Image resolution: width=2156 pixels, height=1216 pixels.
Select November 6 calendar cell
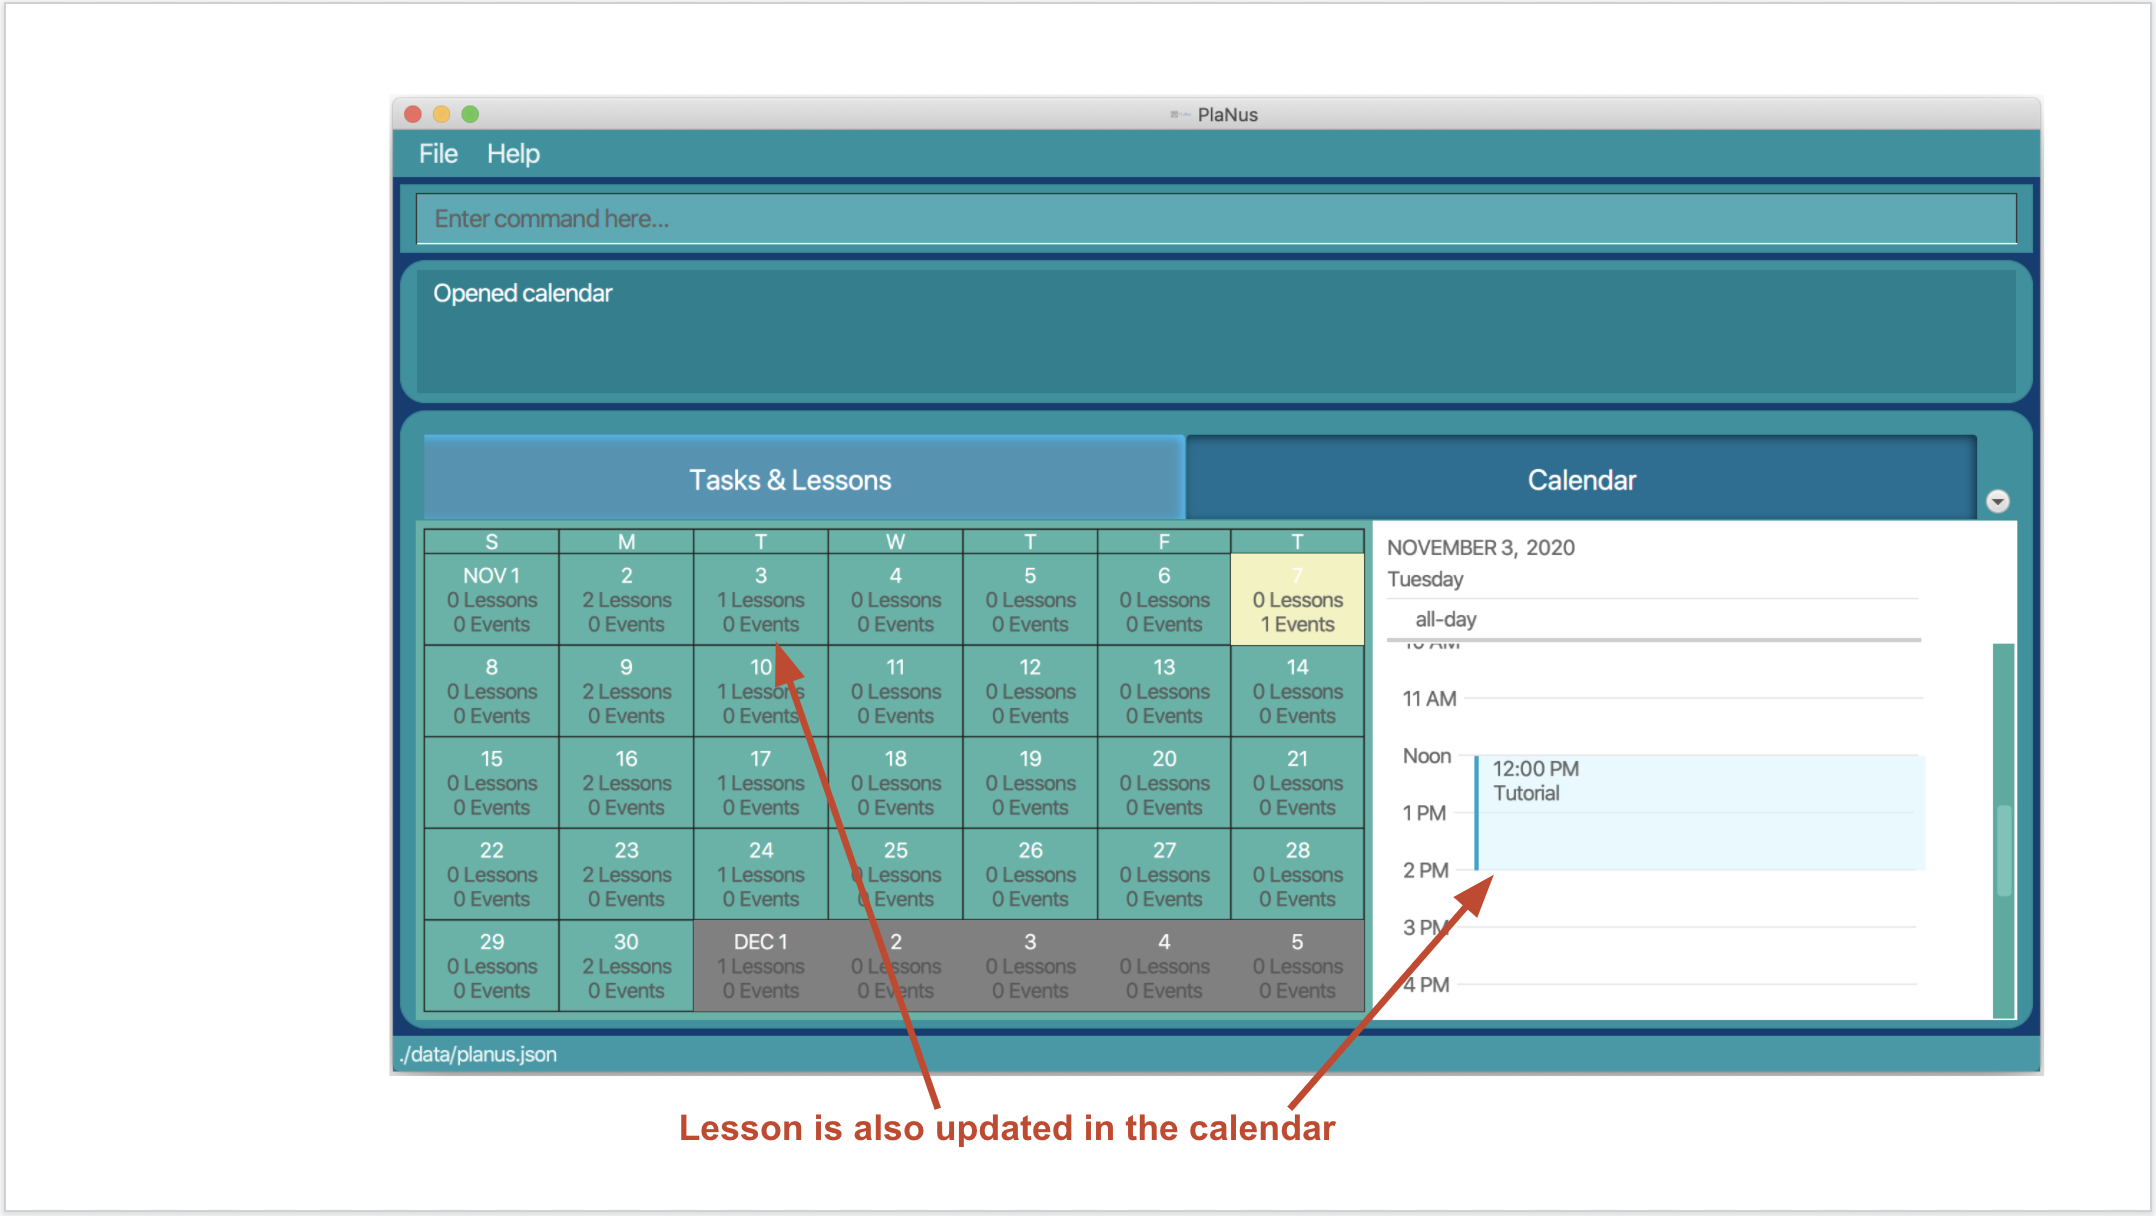1164,599
